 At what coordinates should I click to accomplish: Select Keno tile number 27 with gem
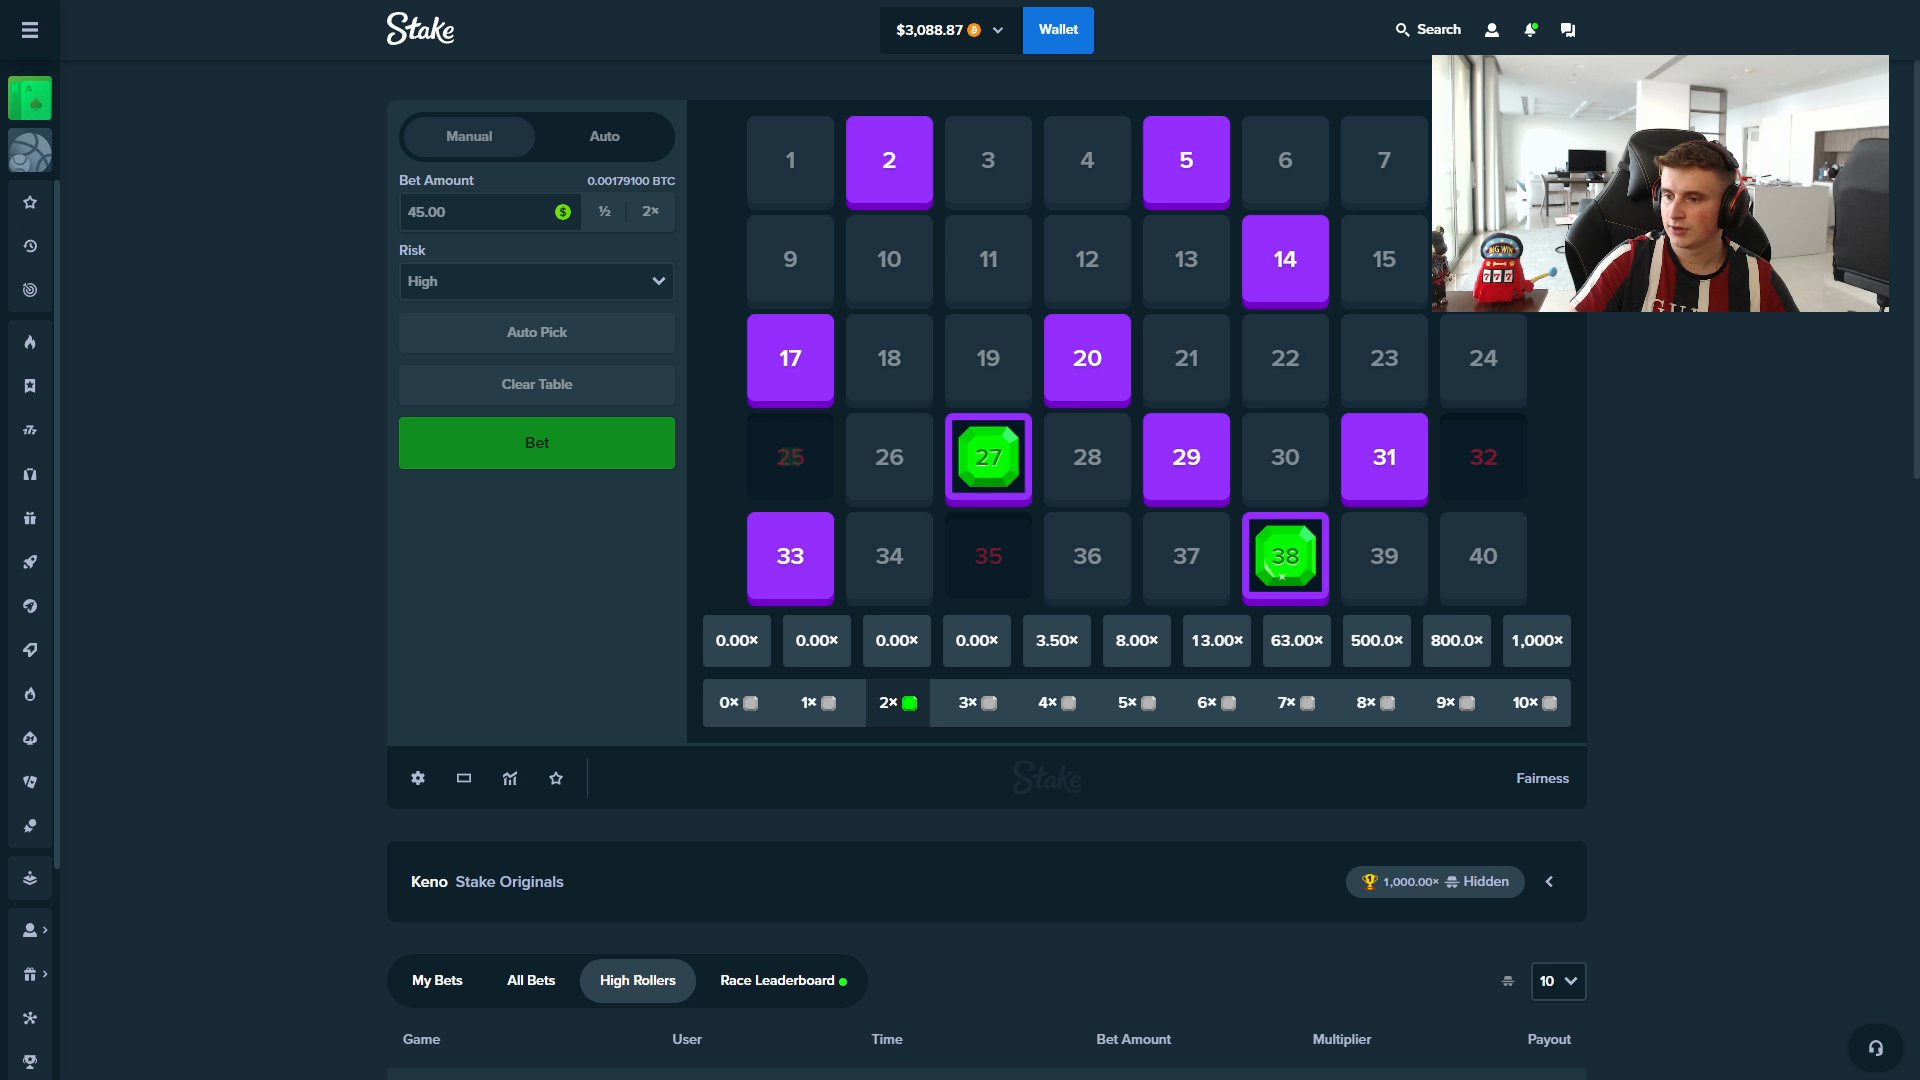[x=988, y=457]
